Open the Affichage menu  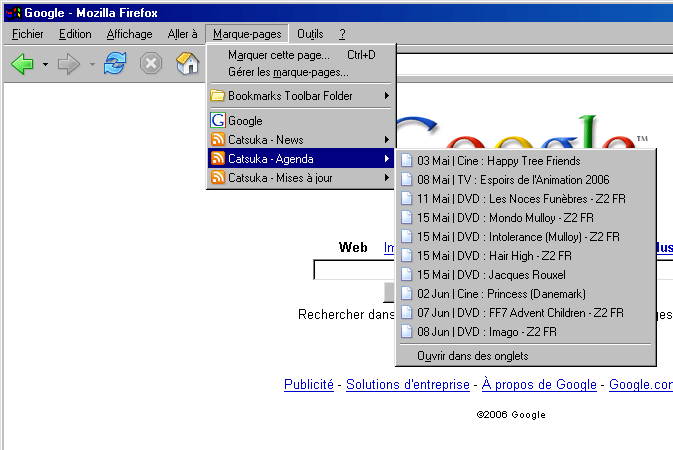point(129,34)
